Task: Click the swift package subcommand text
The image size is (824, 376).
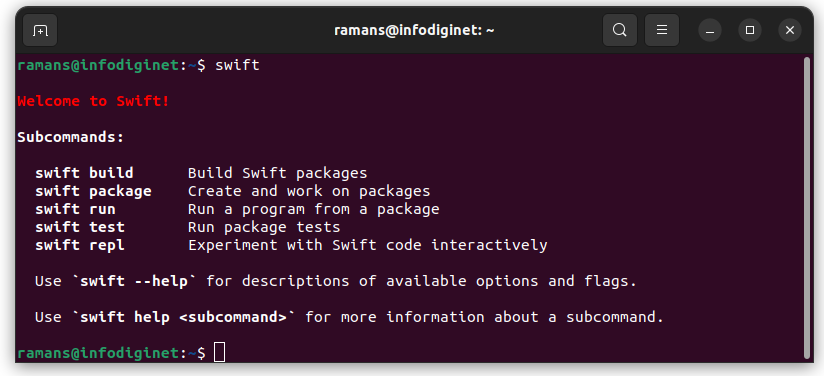Action: point(93,191)
